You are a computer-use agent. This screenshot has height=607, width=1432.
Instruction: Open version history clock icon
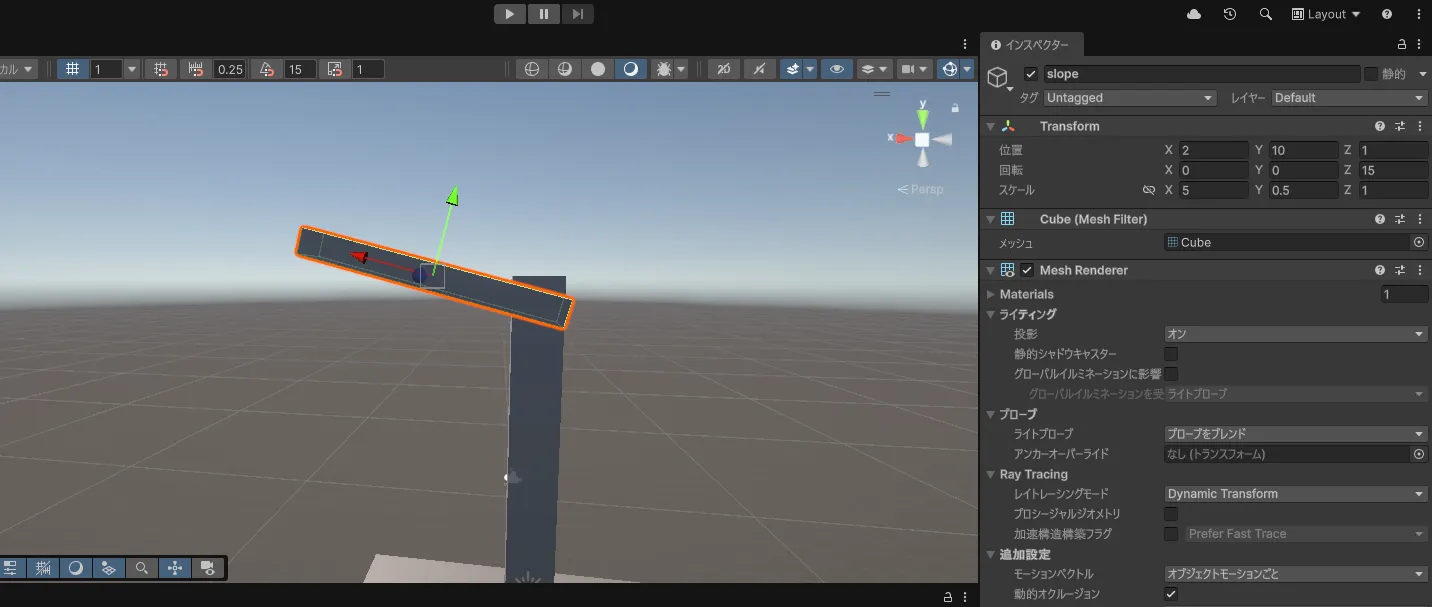coord(1230,14)
